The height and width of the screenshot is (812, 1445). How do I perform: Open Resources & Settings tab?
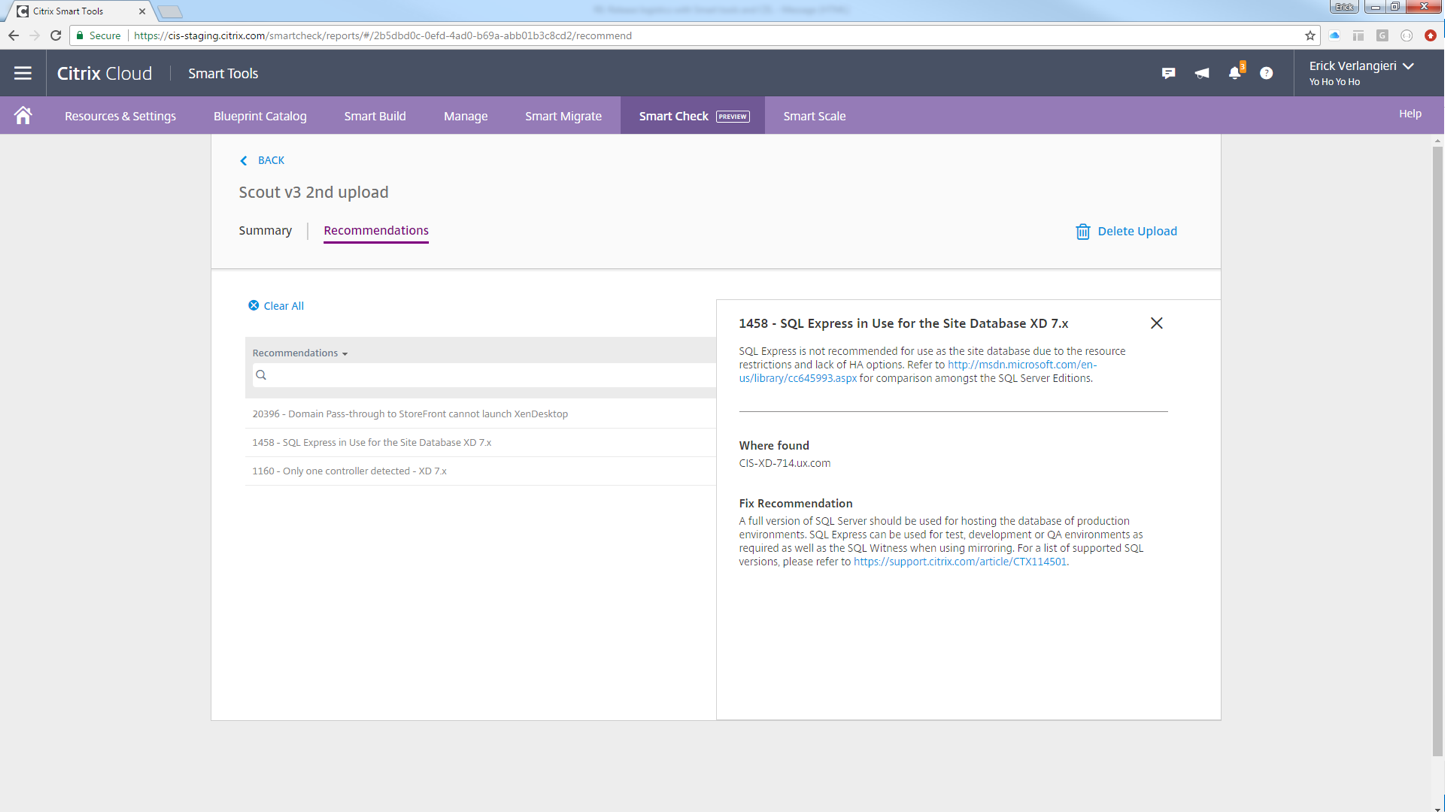(x=120, y=116)
